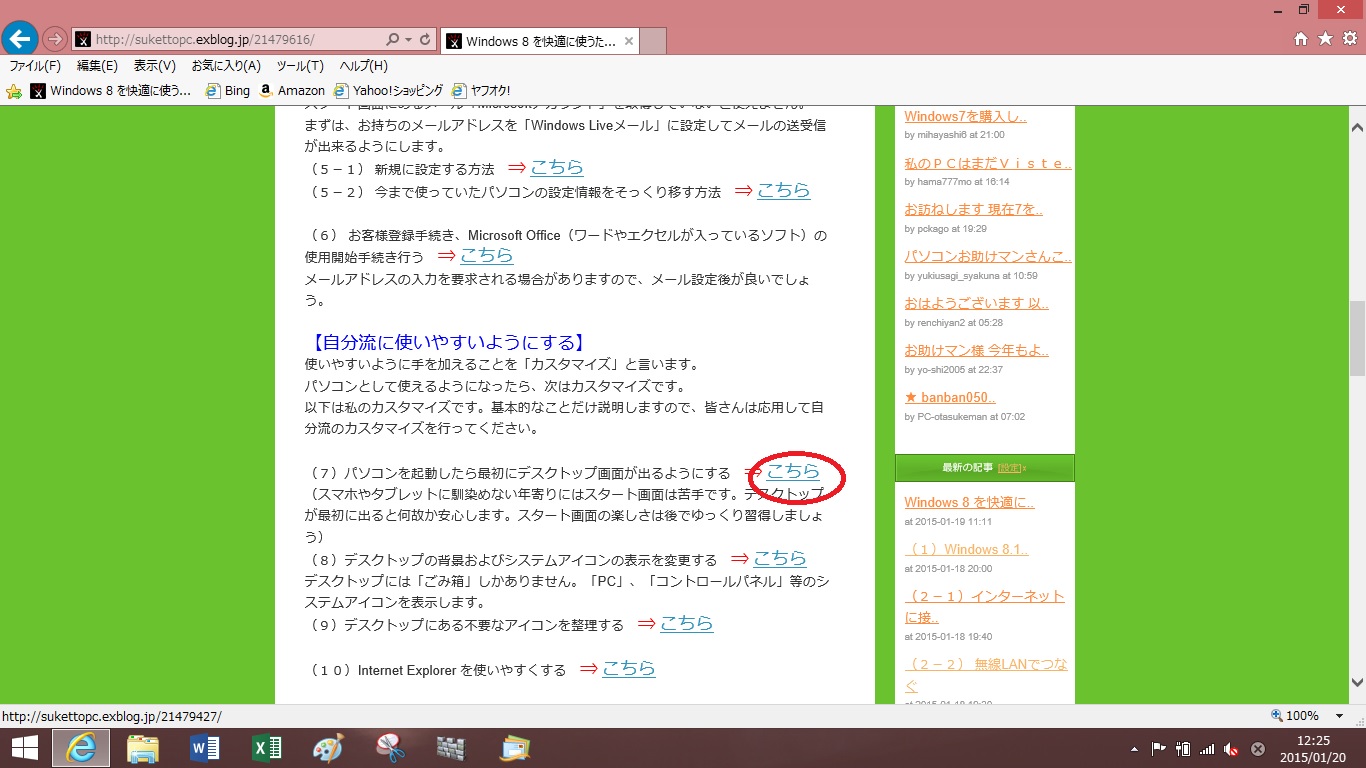The width and height of the screenshot is (1366, 768).
Task: Open latest article (1) Windows 8.1..
Action: coord(966,549)
